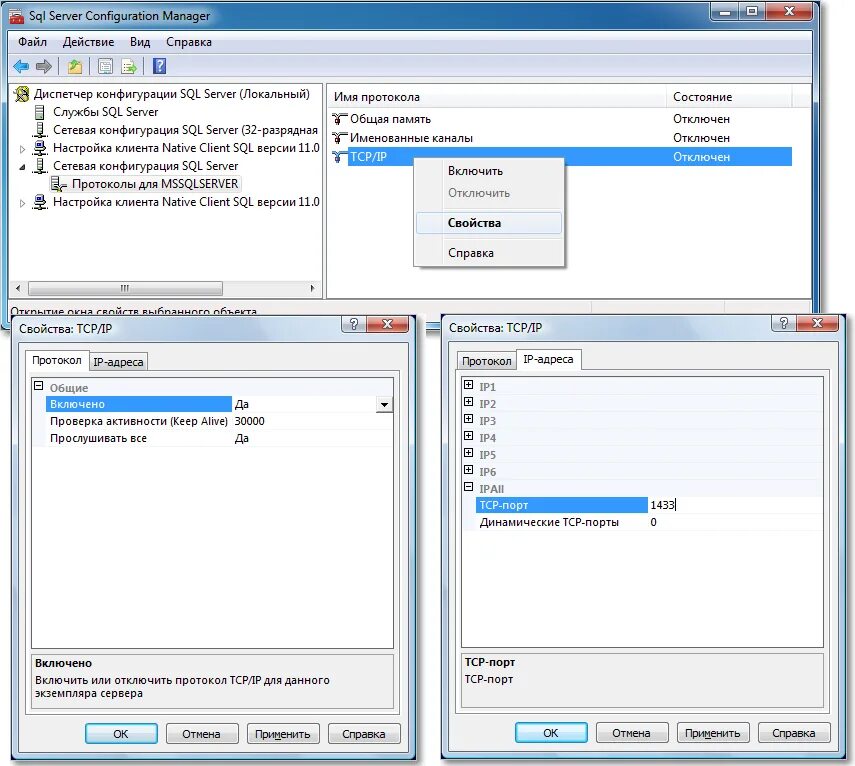Click the Forward arrow toolbar icon
The width and height of the screenshot is (855, 766).
pyautogui.click(x=44, y=67)
